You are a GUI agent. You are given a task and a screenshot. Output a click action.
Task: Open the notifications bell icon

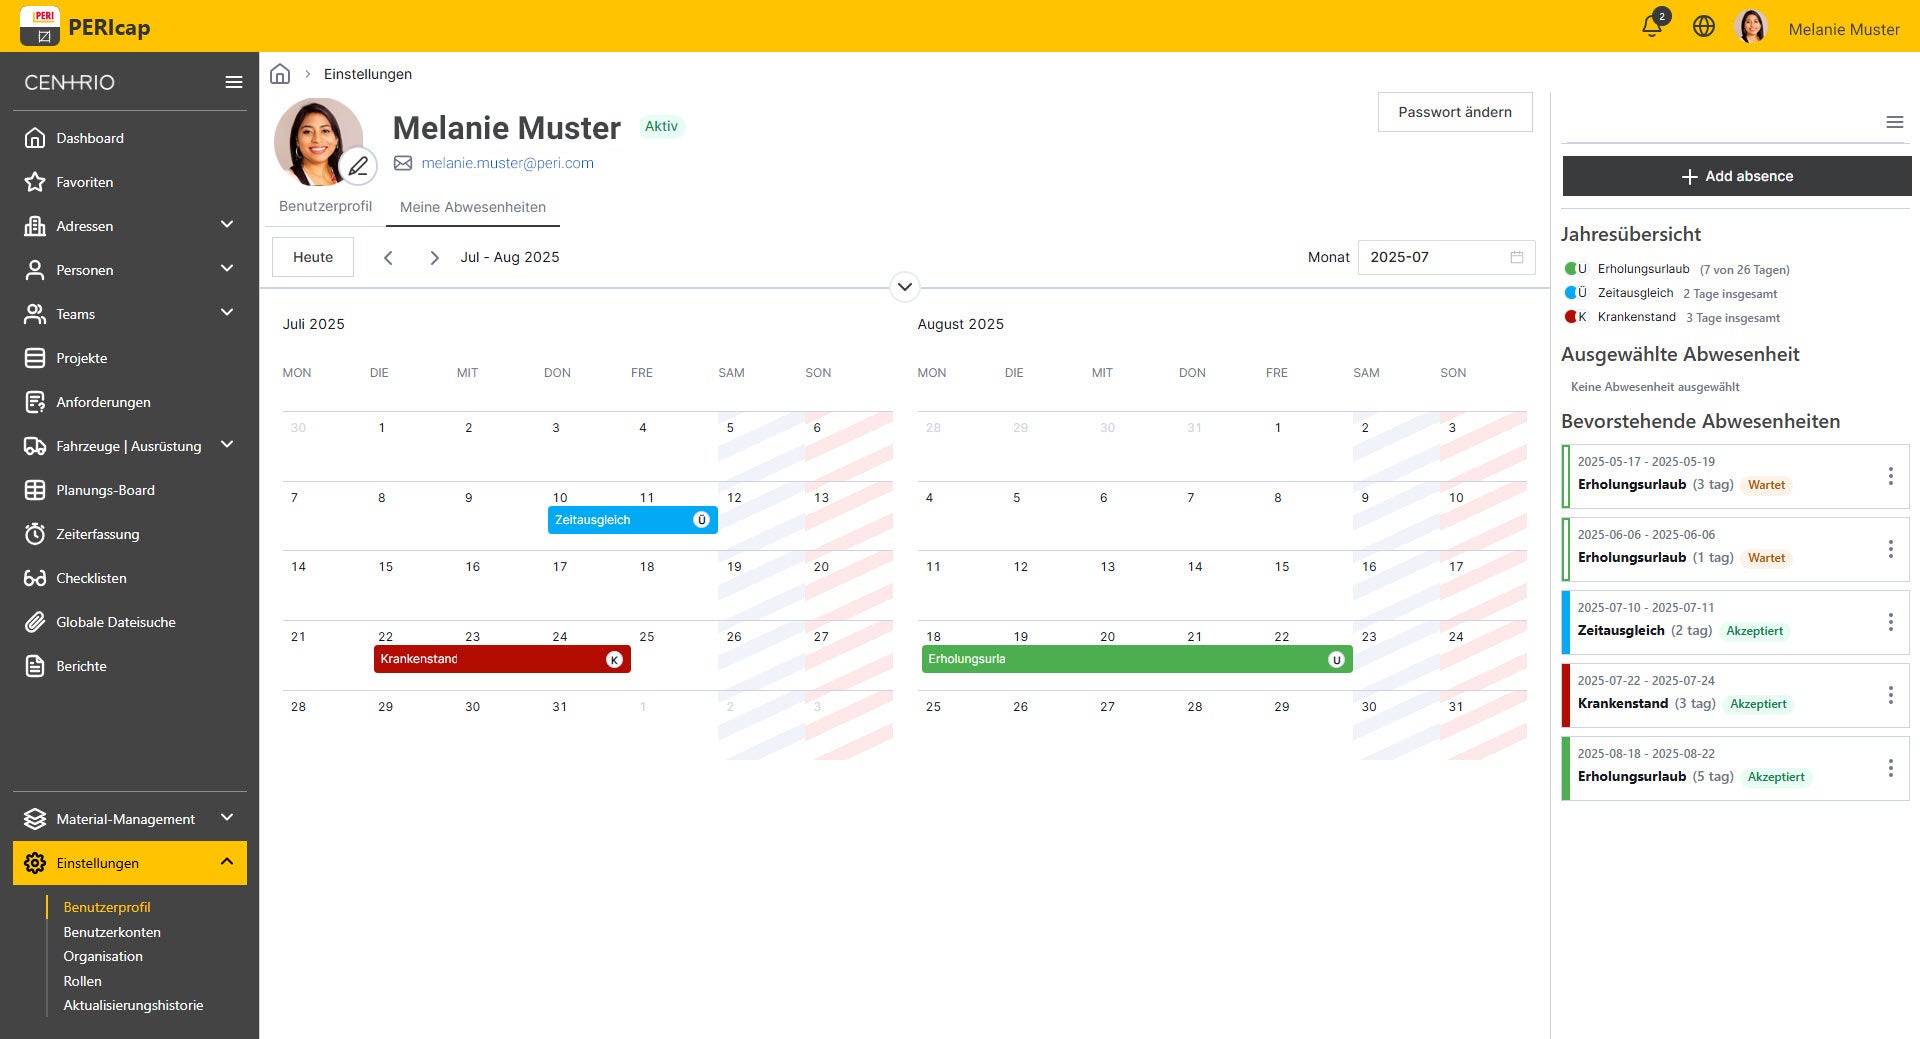(x=1652, y=27)
